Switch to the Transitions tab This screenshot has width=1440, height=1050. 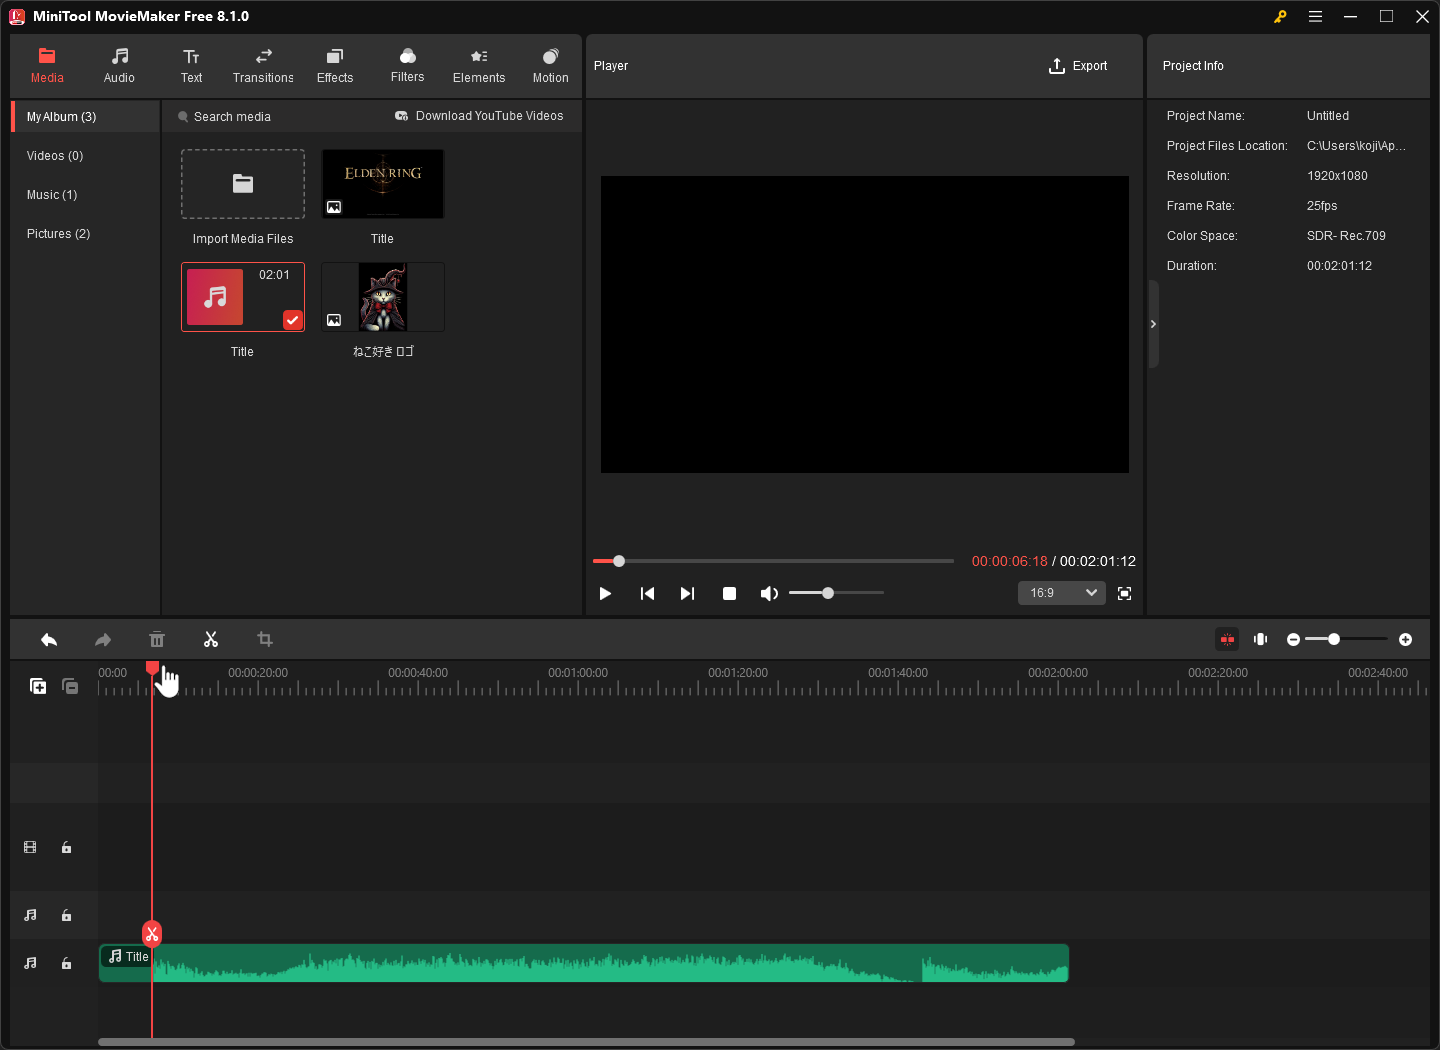click(x=263, y=66)
